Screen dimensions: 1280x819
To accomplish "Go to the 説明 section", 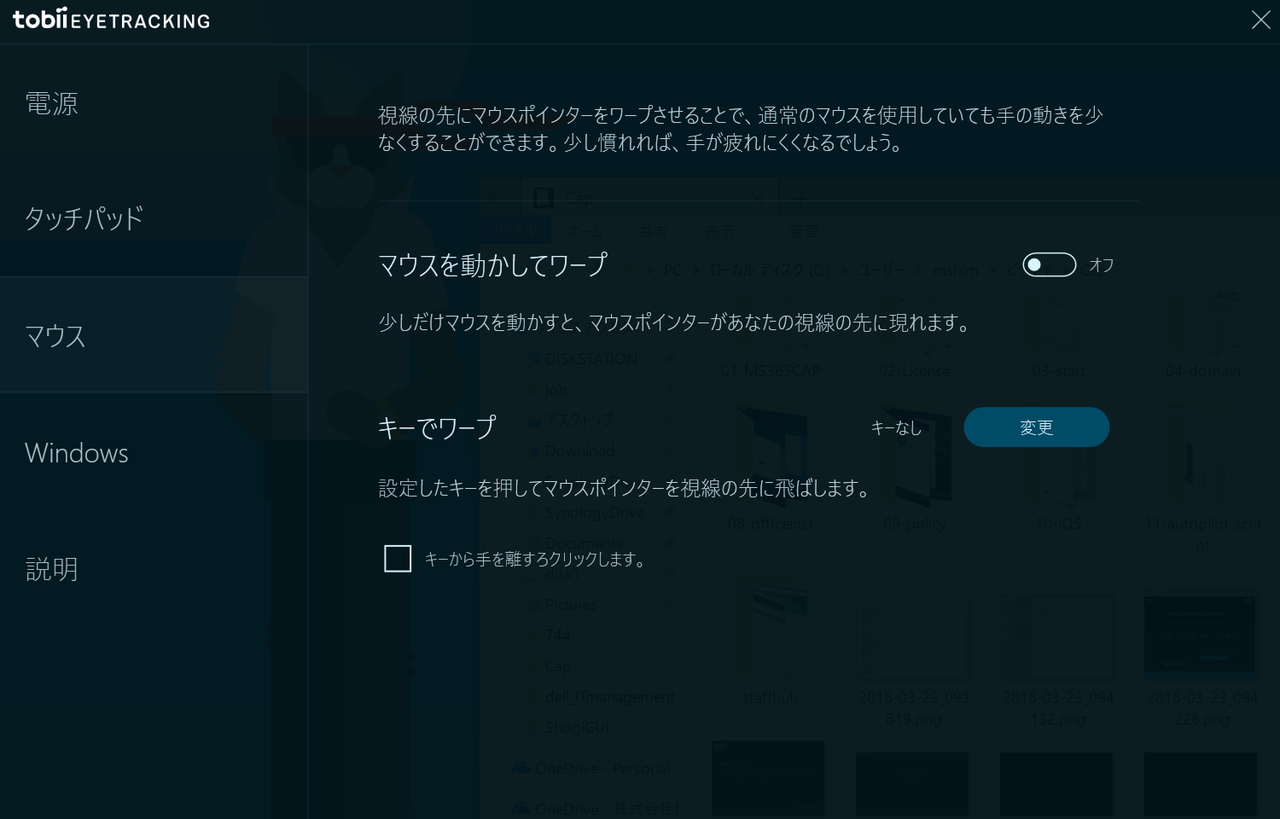I will coord(153,568).
